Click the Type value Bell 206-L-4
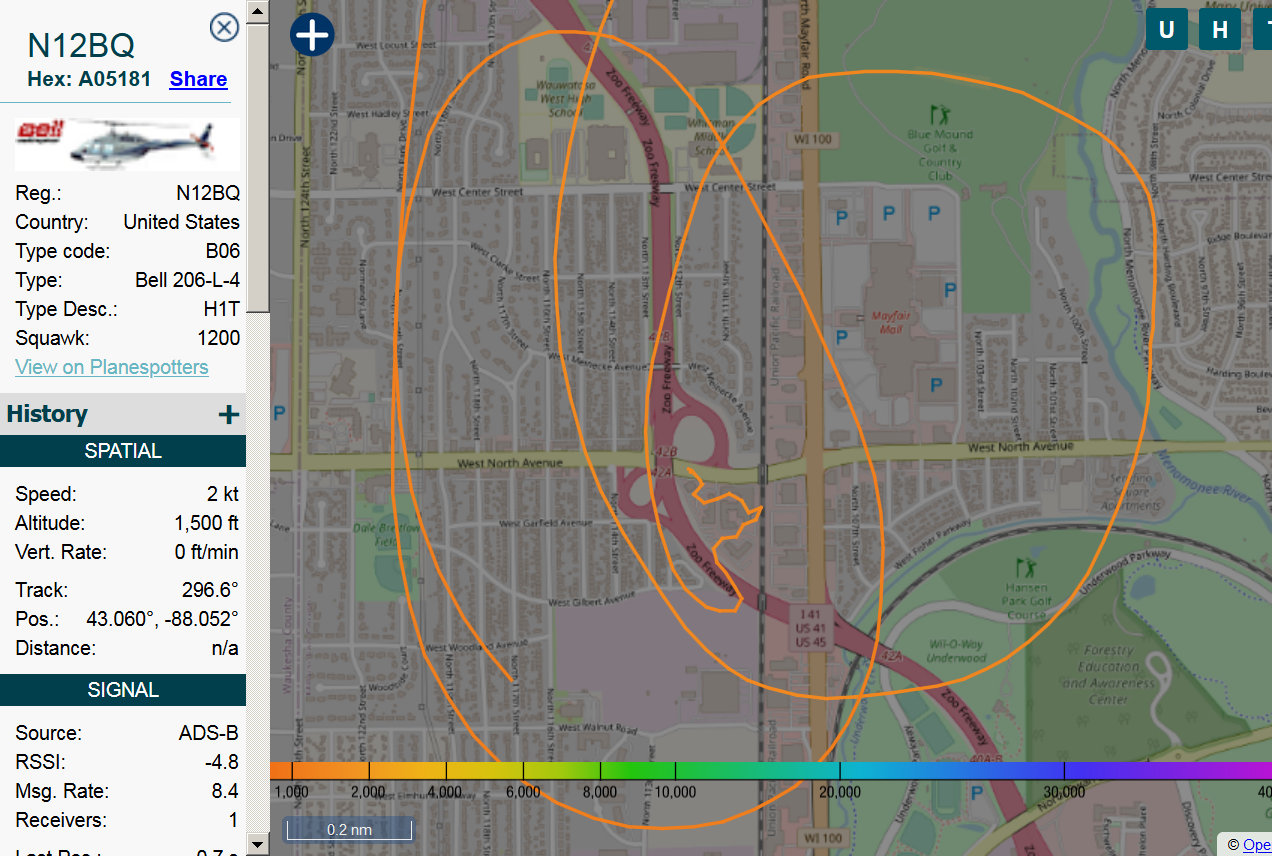 tap(187, 280)
